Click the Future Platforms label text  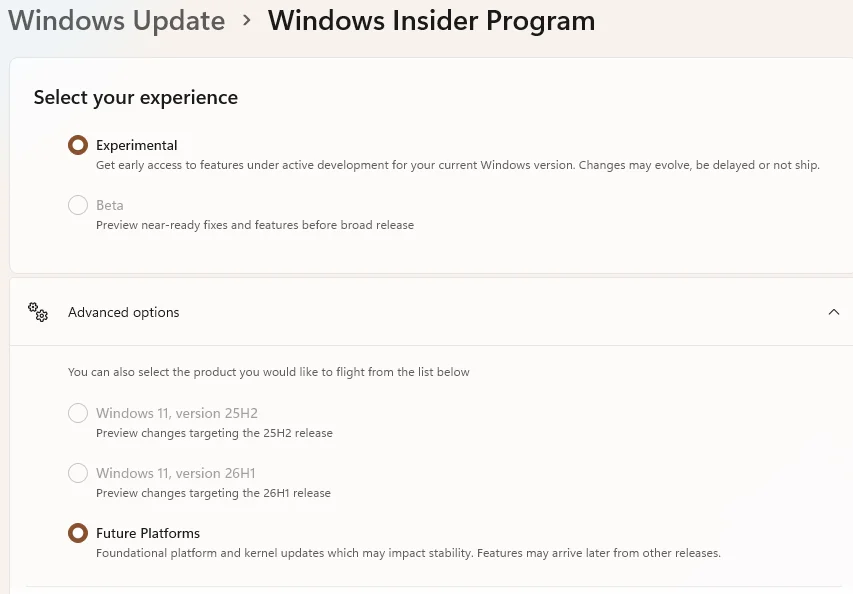click(148, 533)
